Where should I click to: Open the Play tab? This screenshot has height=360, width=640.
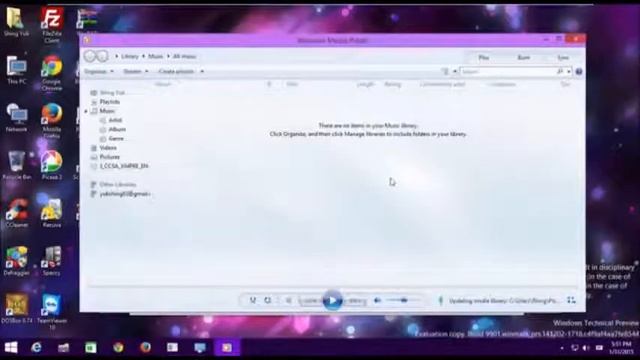(x=484, y=58)
